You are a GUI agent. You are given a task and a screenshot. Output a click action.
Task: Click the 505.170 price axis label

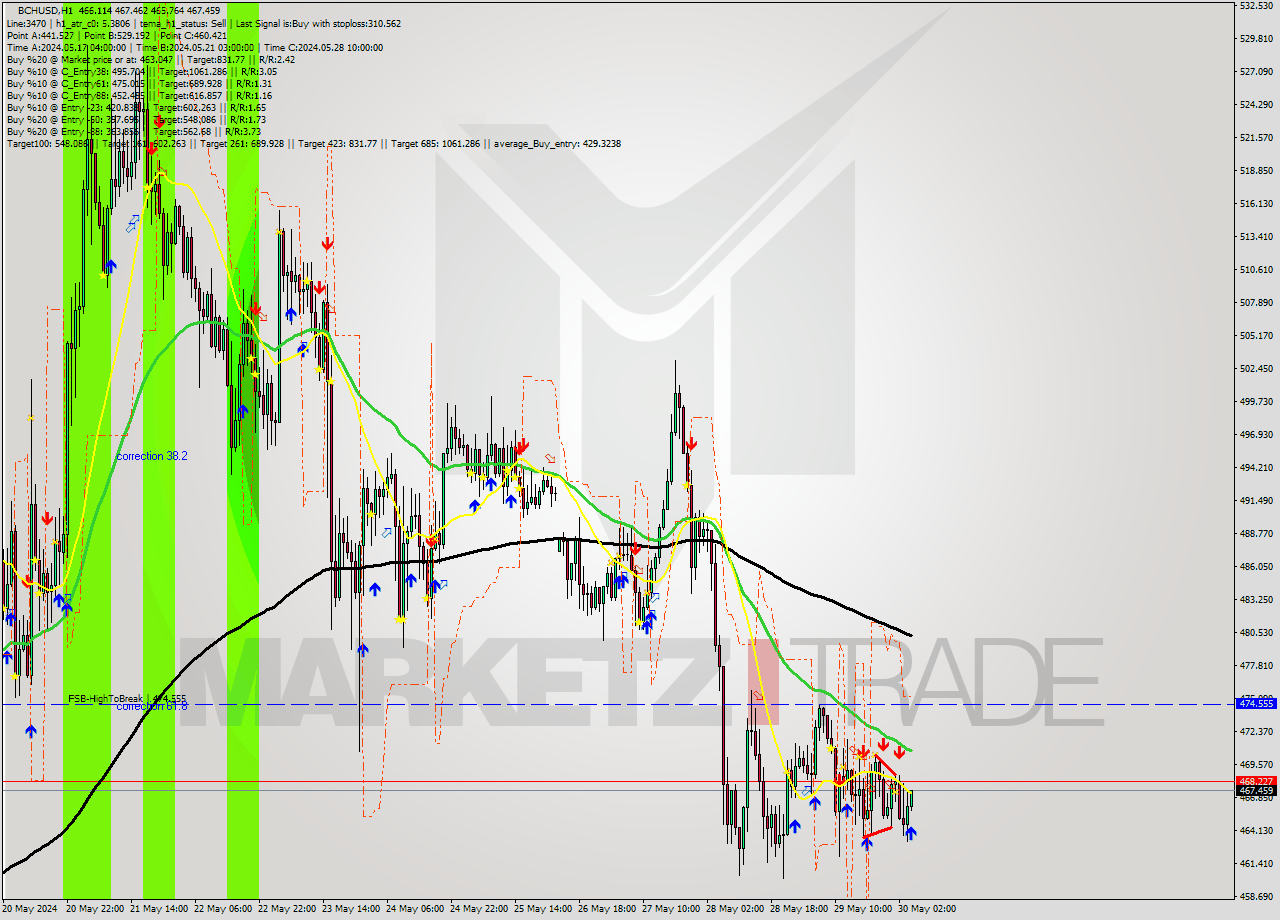point(1255,336)
